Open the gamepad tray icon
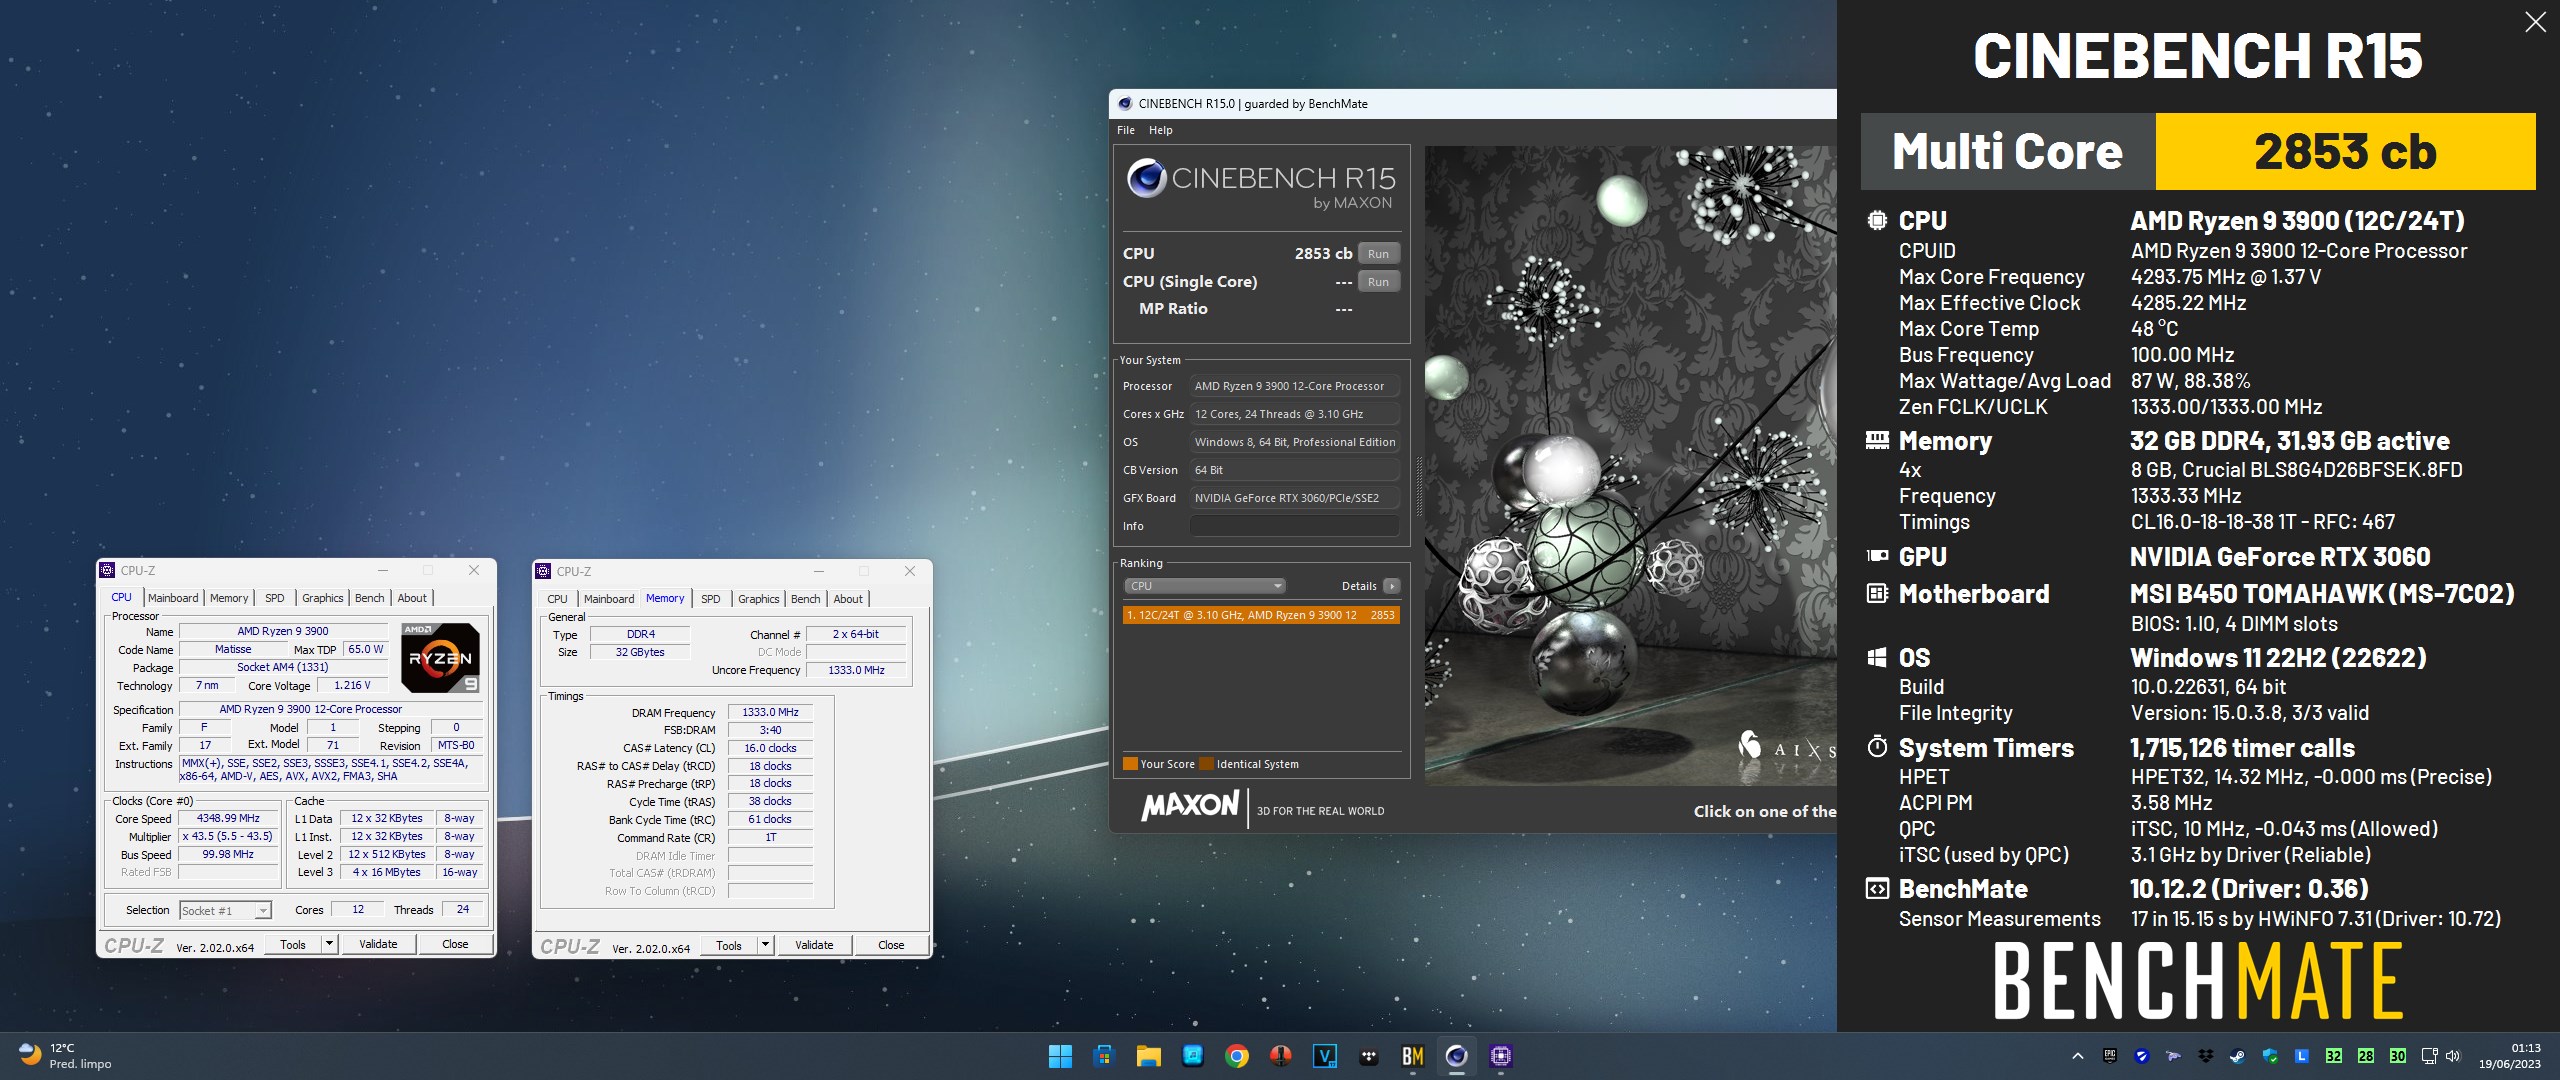The width and height of the screenshot is (2560, 1080). click(x=2173, y=1056)
